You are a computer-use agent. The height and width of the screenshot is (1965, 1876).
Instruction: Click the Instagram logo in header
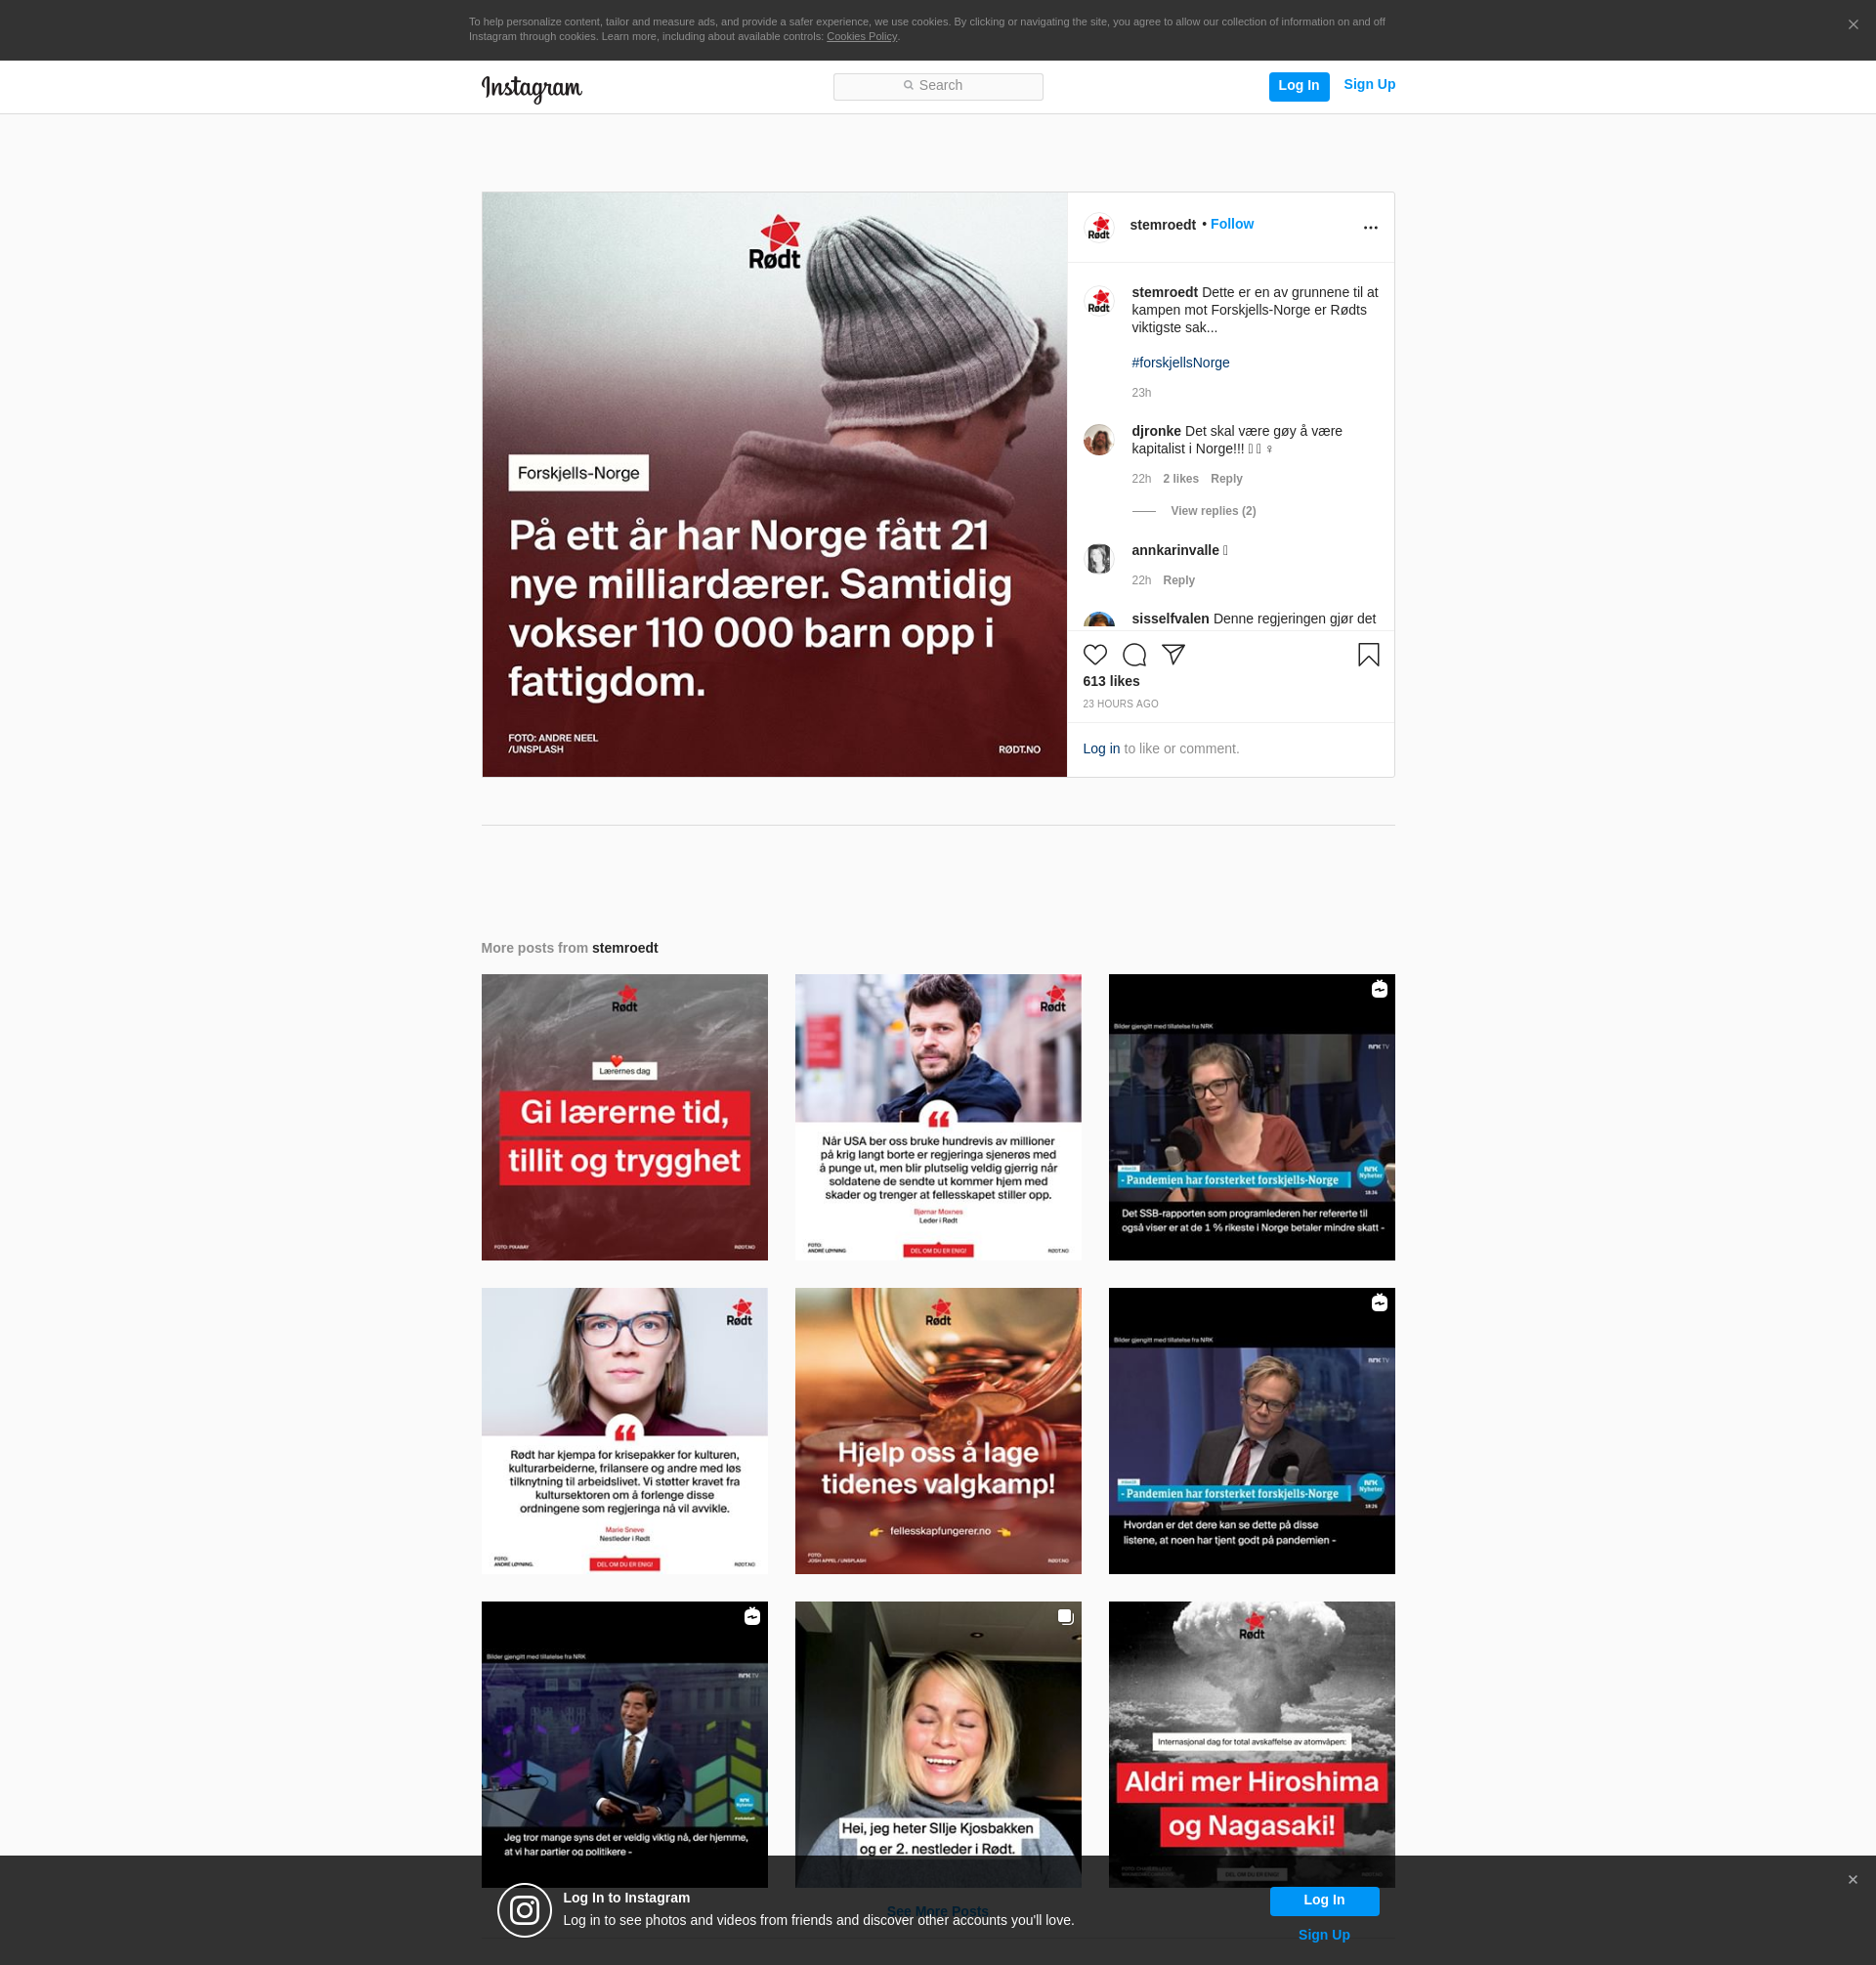pyautogui.click(x=531, y=88)
